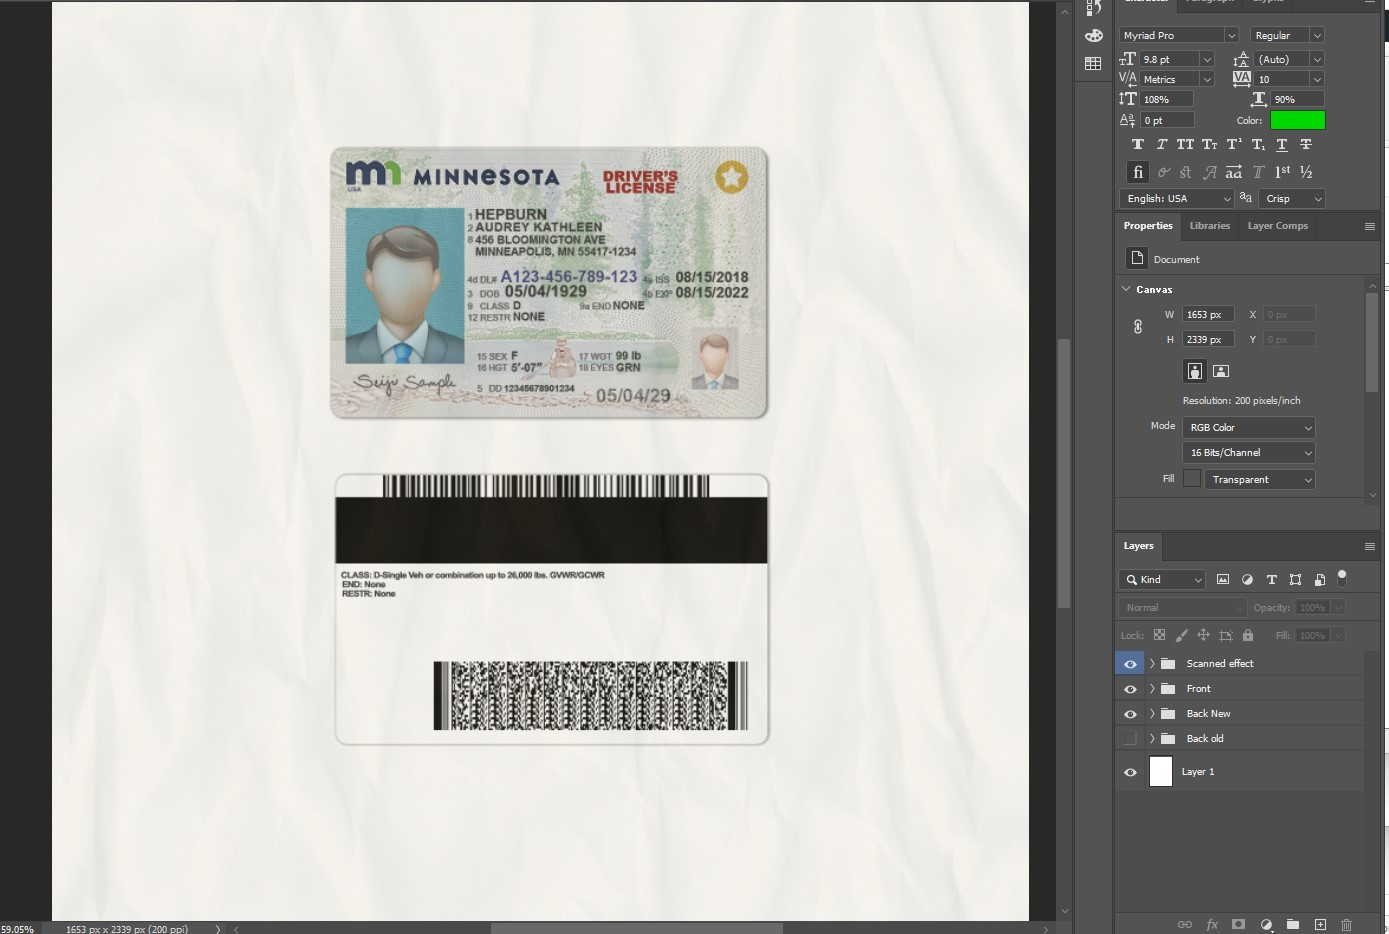1389x934 pixels.
Task: Delete layer trash icon
Action: (x=1346, y=924)
